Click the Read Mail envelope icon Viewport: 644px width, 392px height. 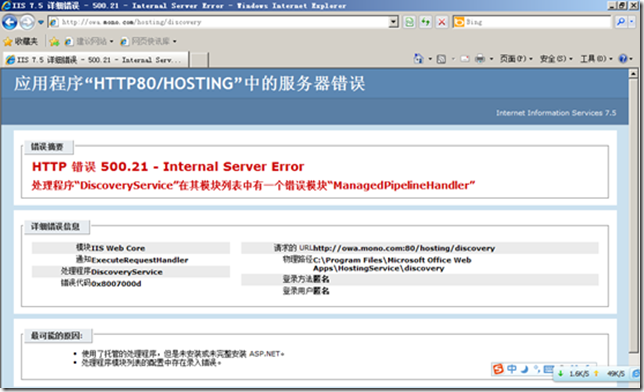(465, 59)
